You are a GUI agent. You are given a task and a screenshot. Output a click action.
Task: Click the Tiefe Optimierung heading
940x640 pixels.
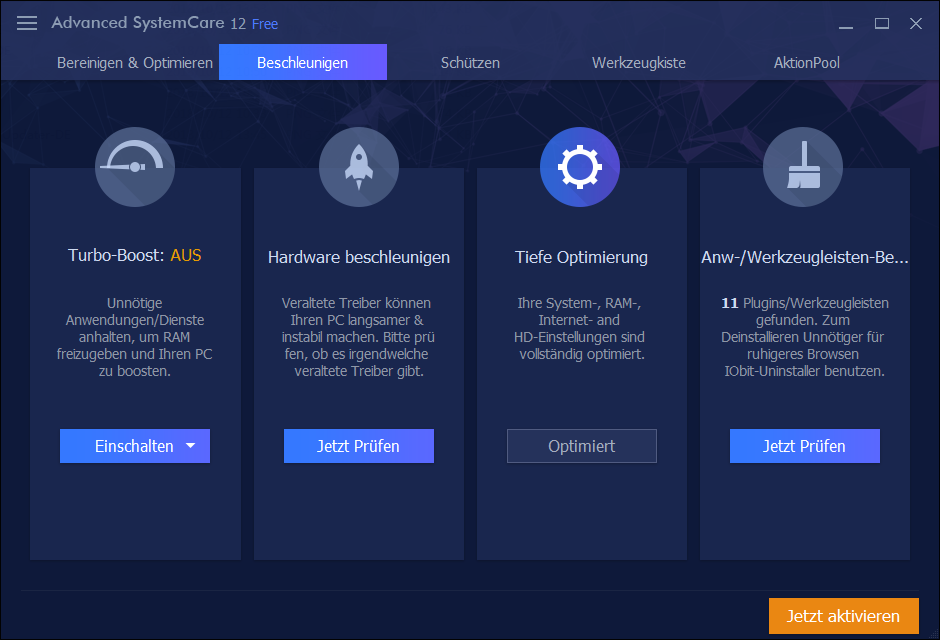[582, 258]
